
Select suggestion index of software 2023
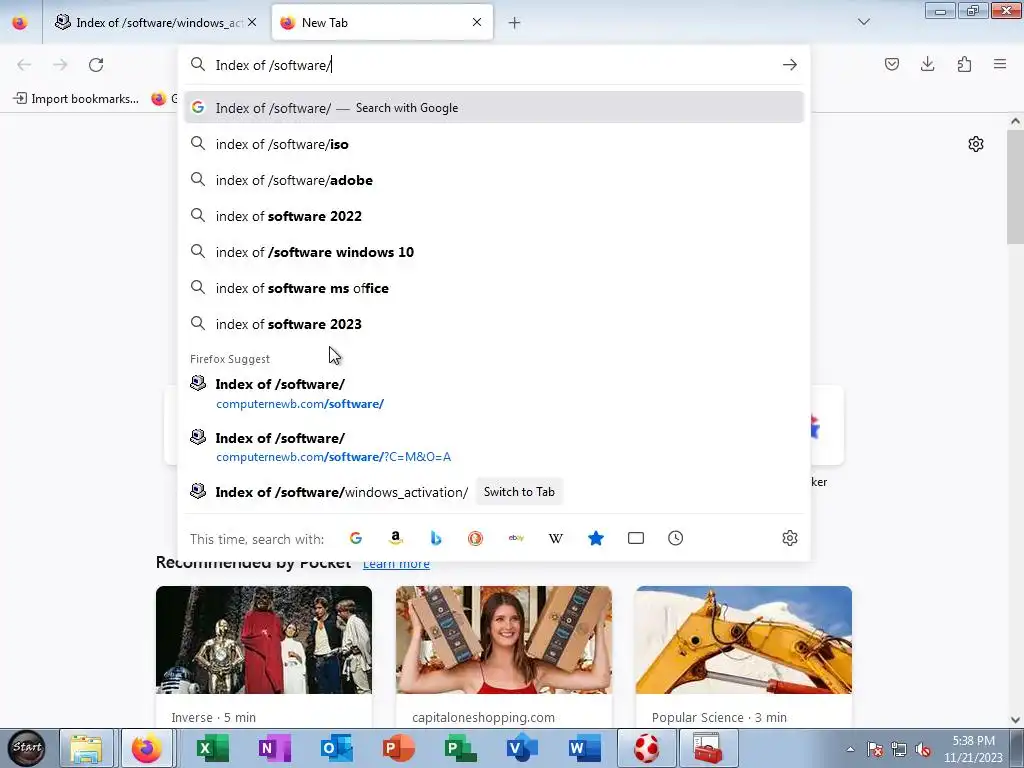494,324
